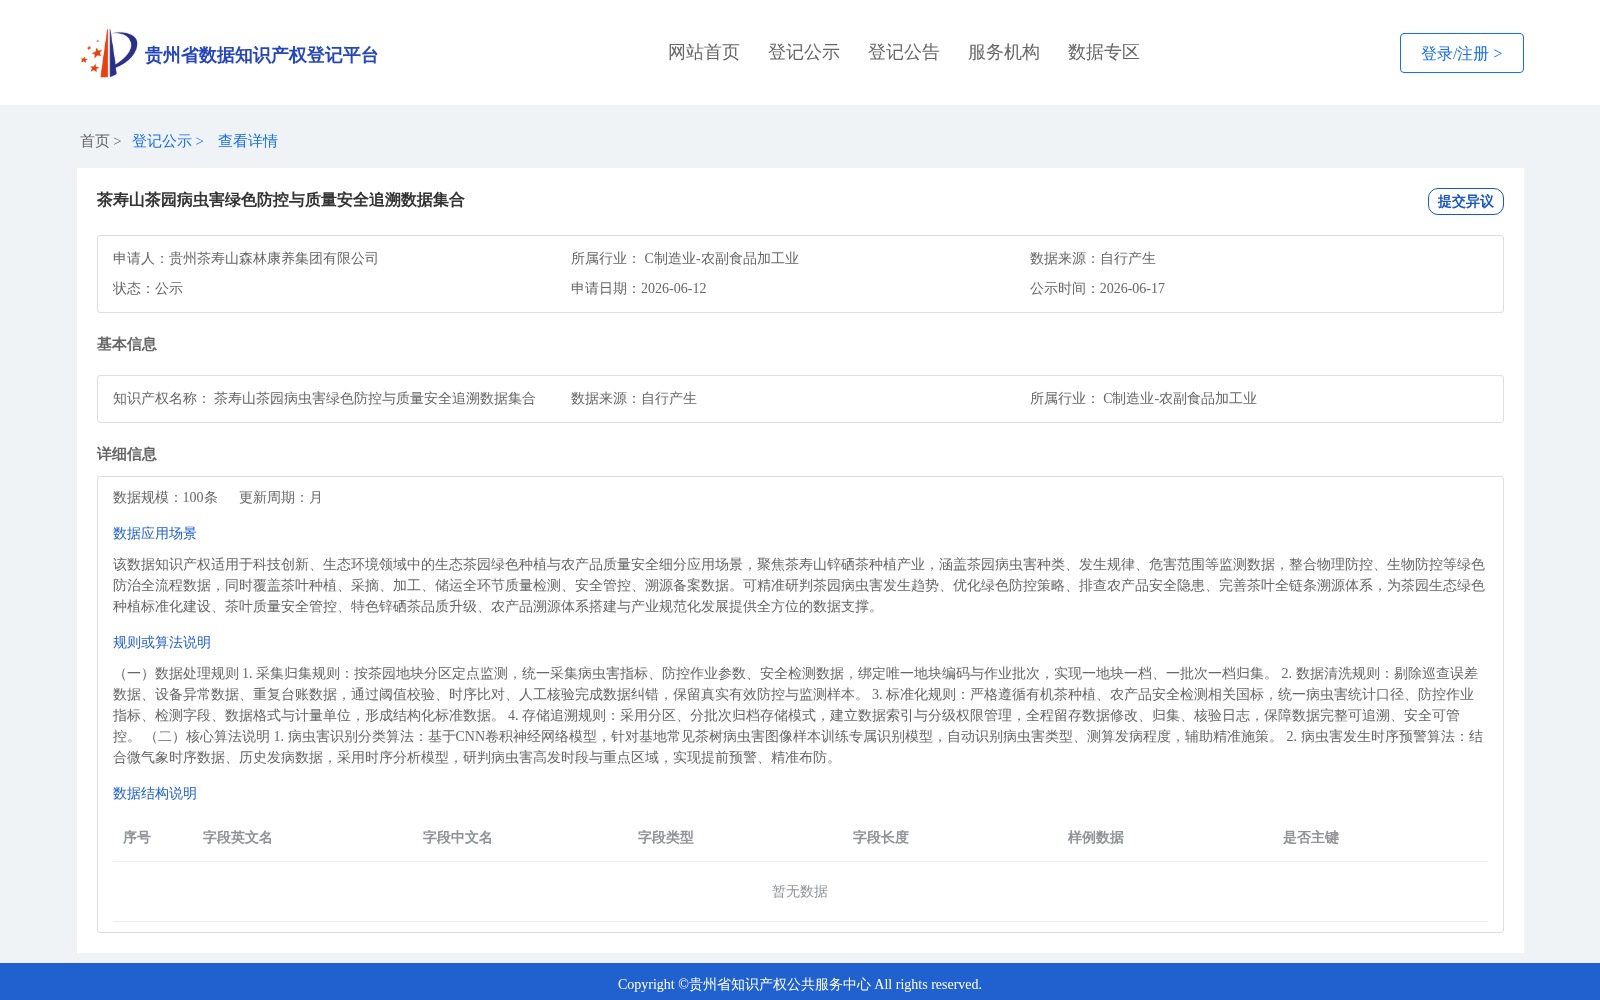Click the platform logo icon
The image size is (1600, 1000).
pos(109,53)
